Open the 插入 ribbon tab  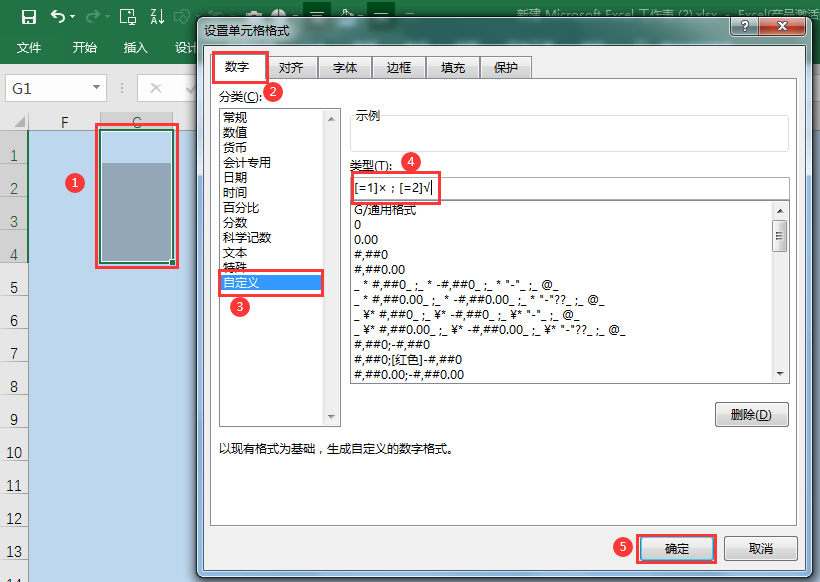coord(135,48)
